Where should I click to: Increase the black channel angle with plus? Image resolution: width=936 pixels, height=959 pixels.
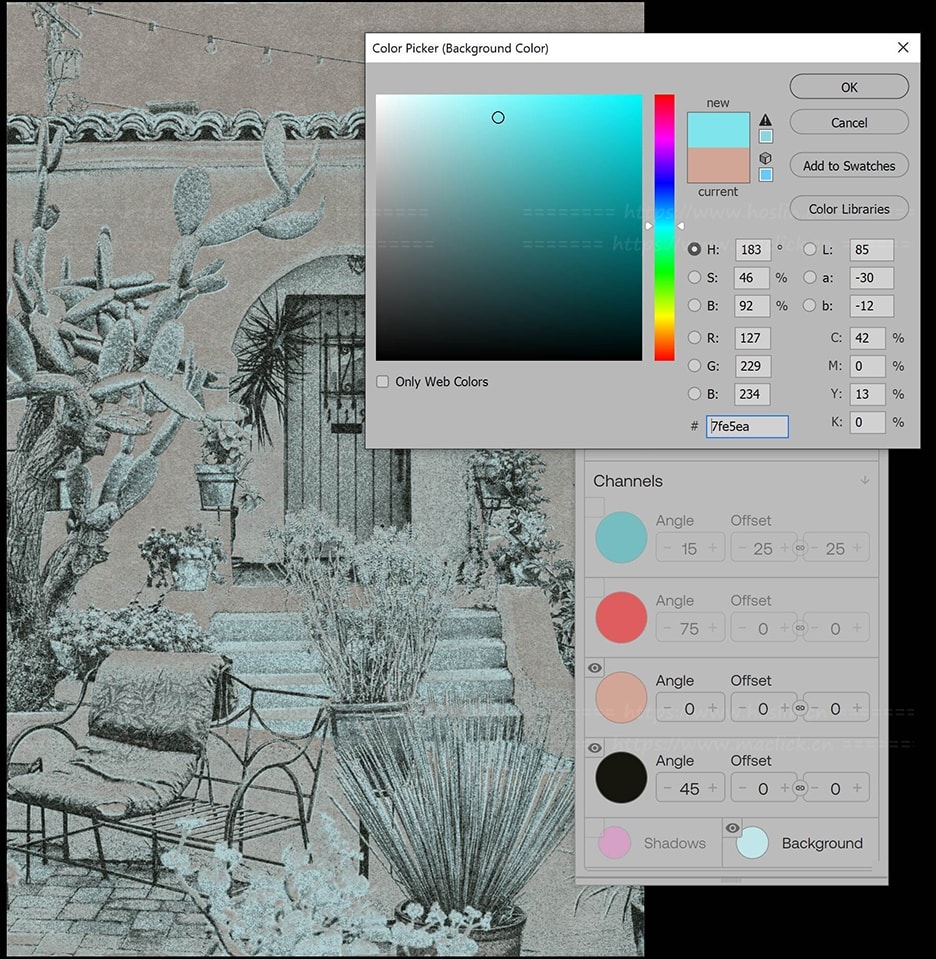pos(713,788)
